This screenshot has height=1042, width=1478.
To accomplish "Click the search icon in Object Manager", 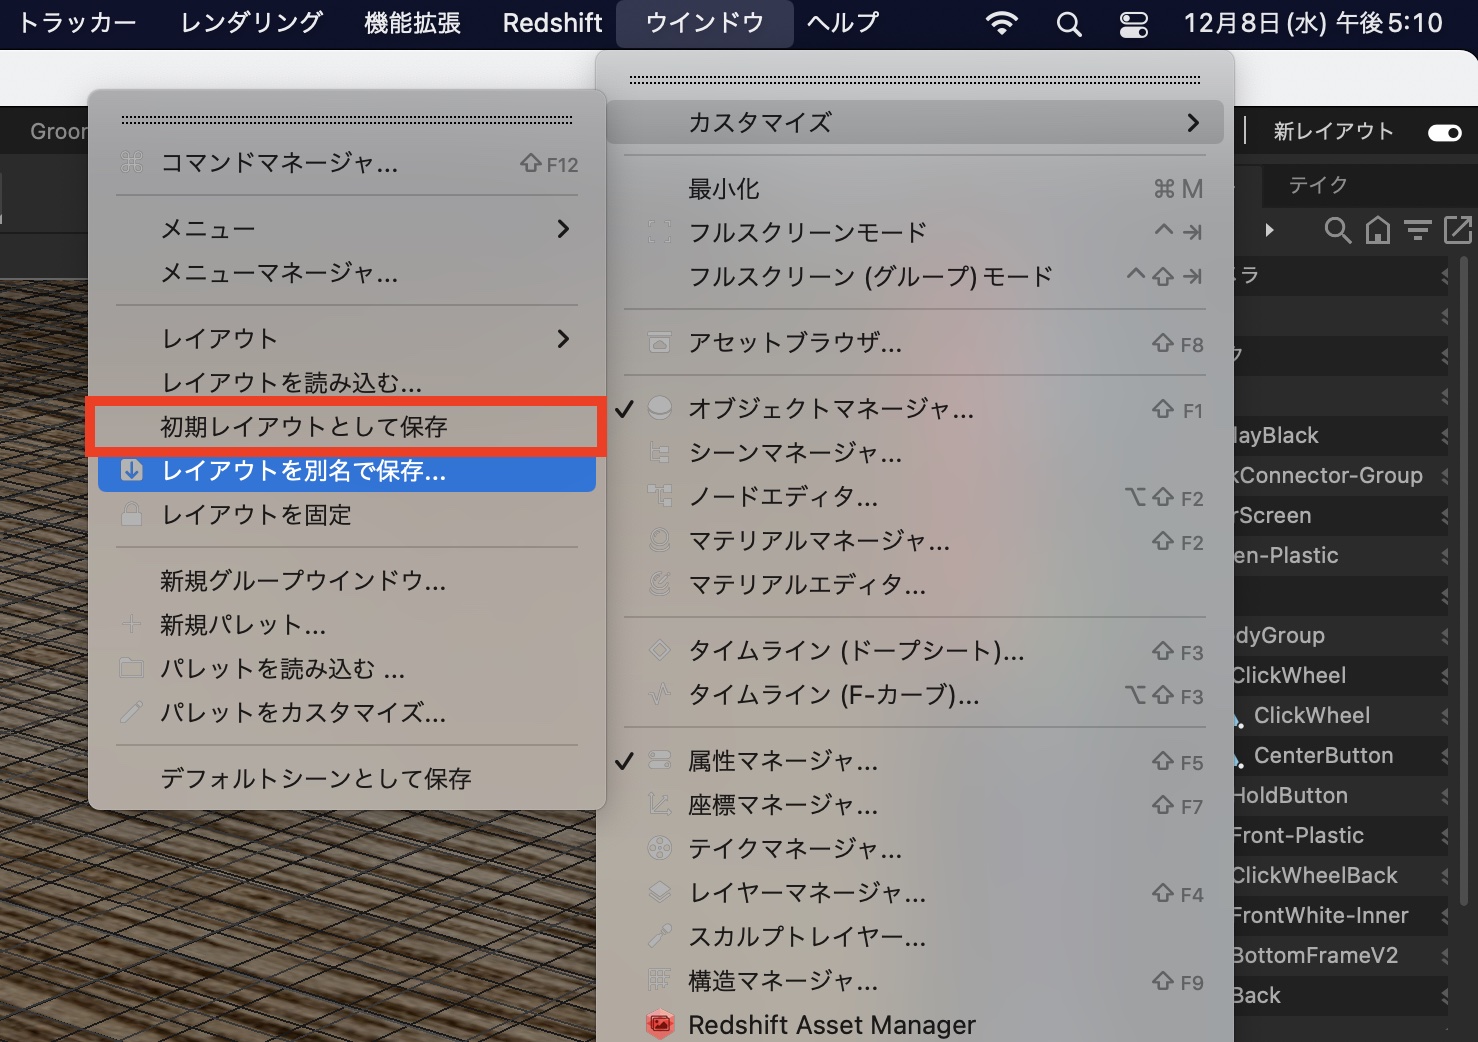I will [1337, 231].
